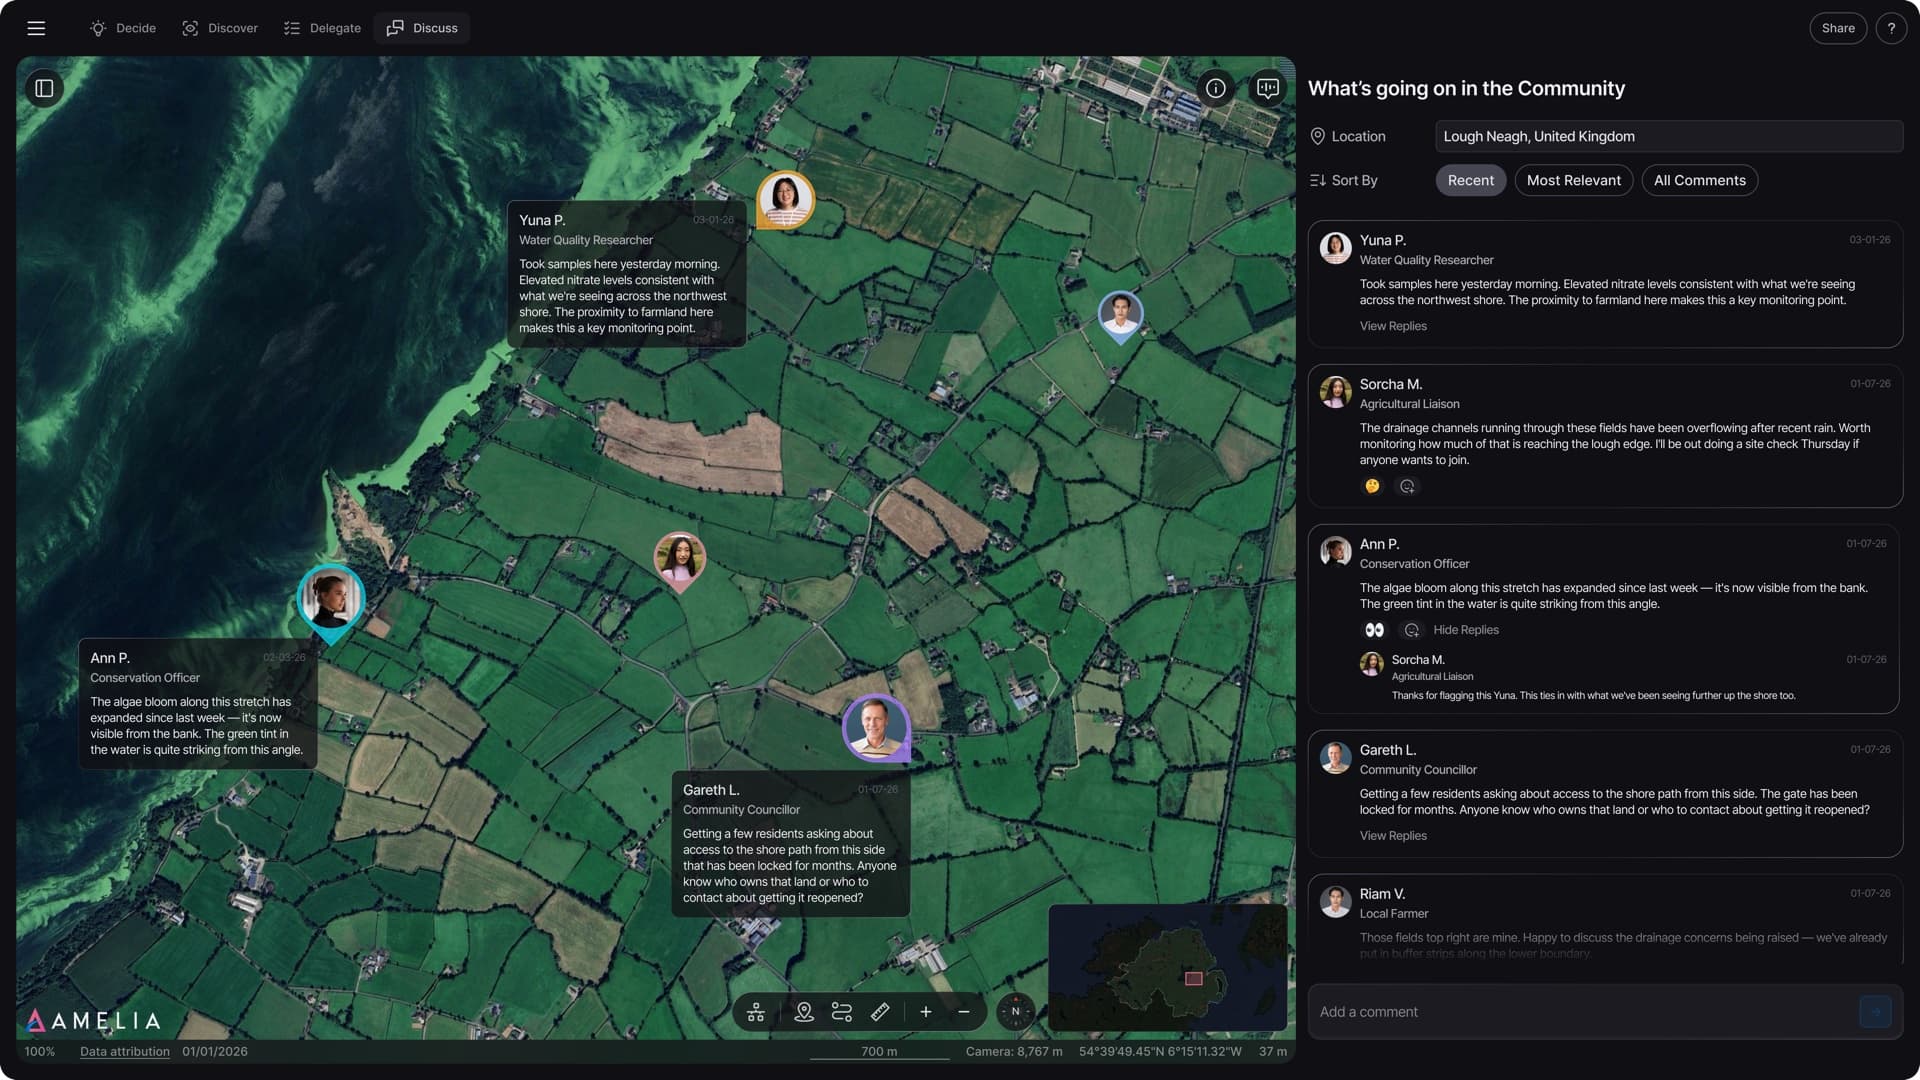The width and height of the screenshot is (1920, 1080).
Task: Select the Most Relevant sort option
Action: (1573, 180)
